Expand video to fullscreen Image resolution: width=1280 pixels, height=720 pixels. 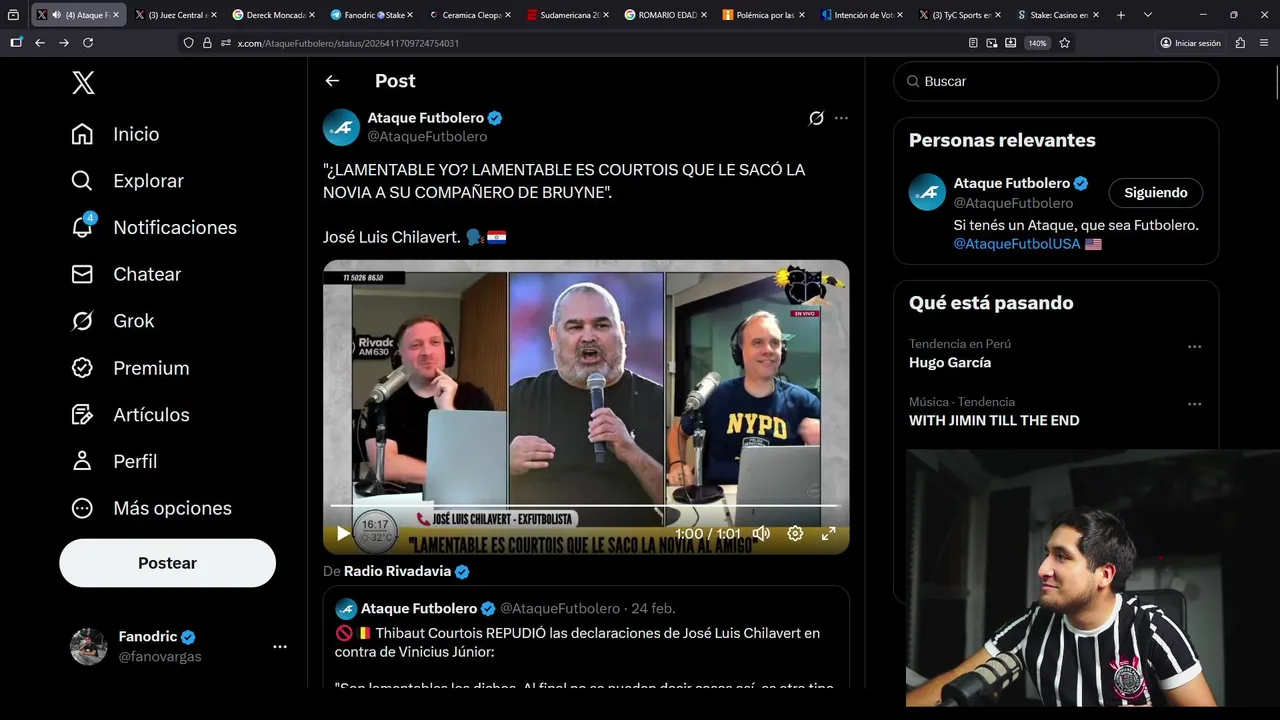pyautogui.click(x=828, y=534)
